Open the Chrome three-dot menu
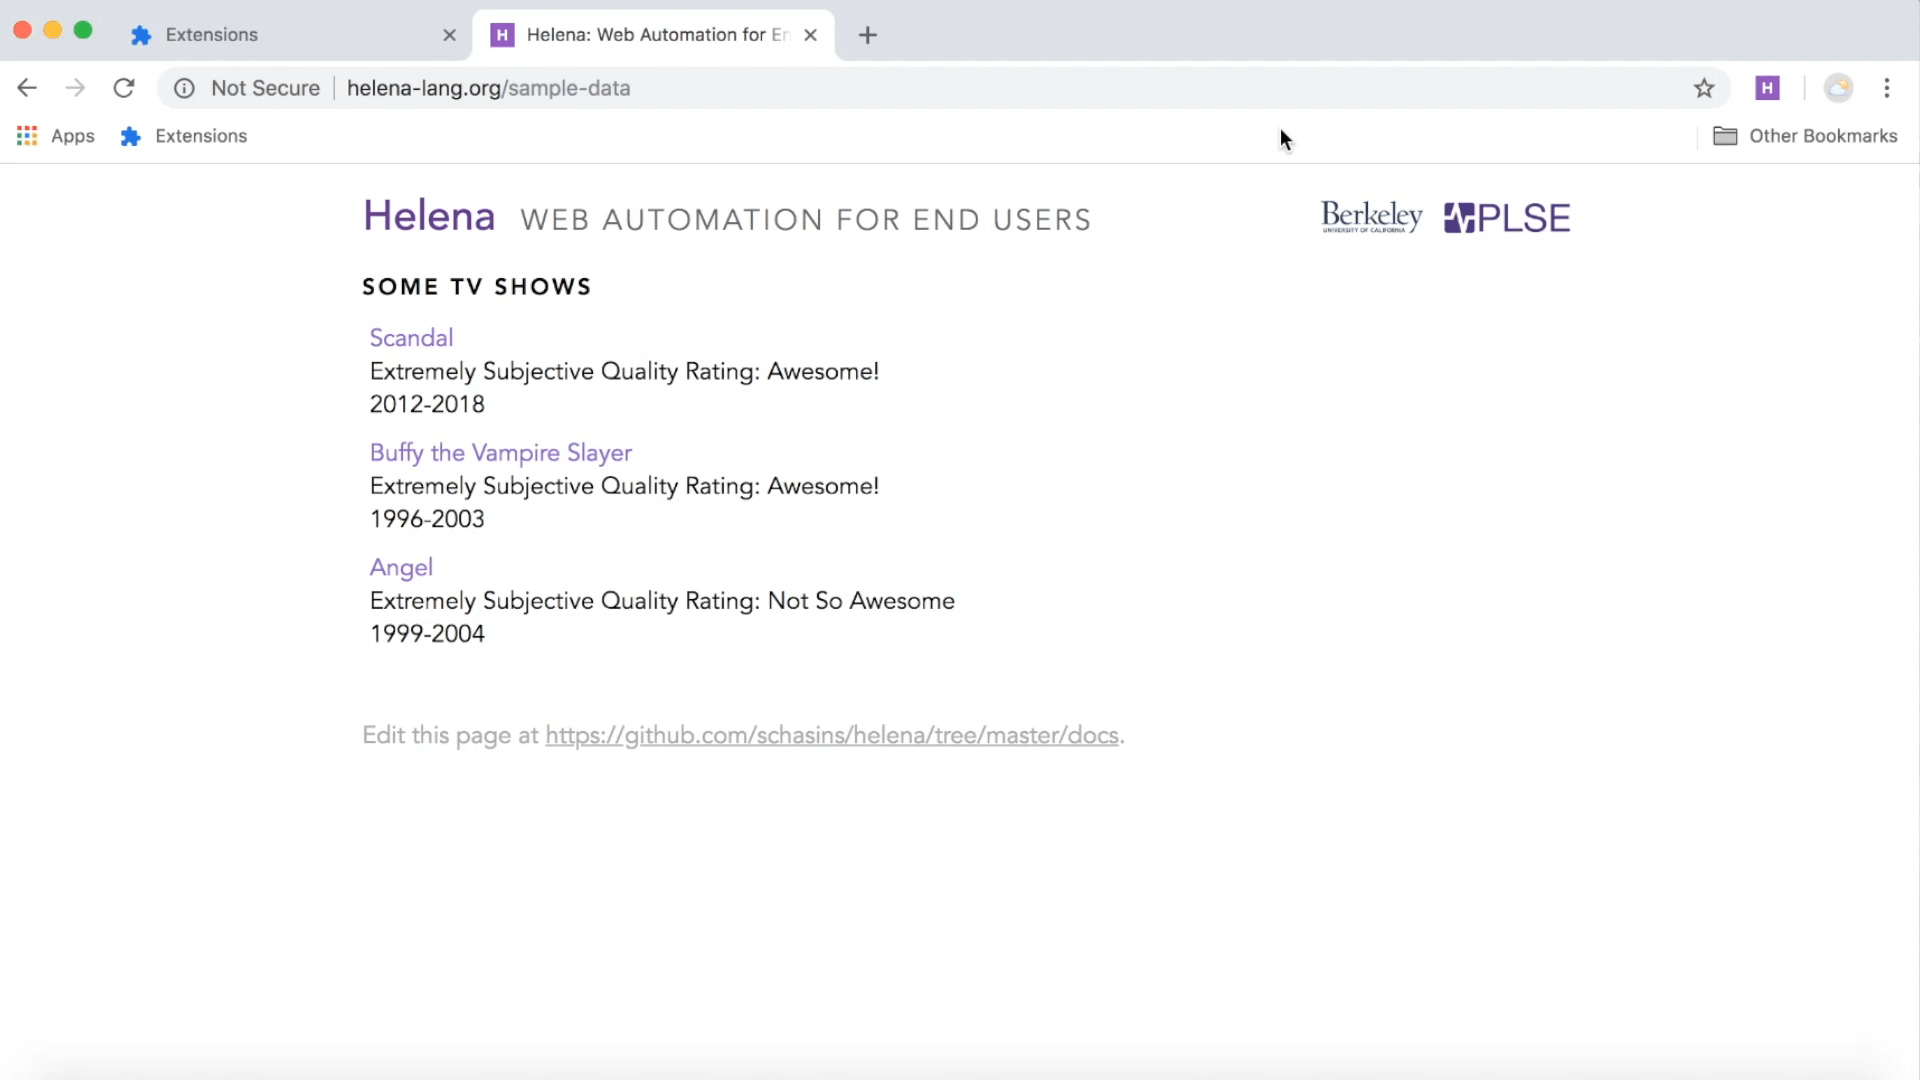This screenshot has width=1920, height=1080. 1887,88
